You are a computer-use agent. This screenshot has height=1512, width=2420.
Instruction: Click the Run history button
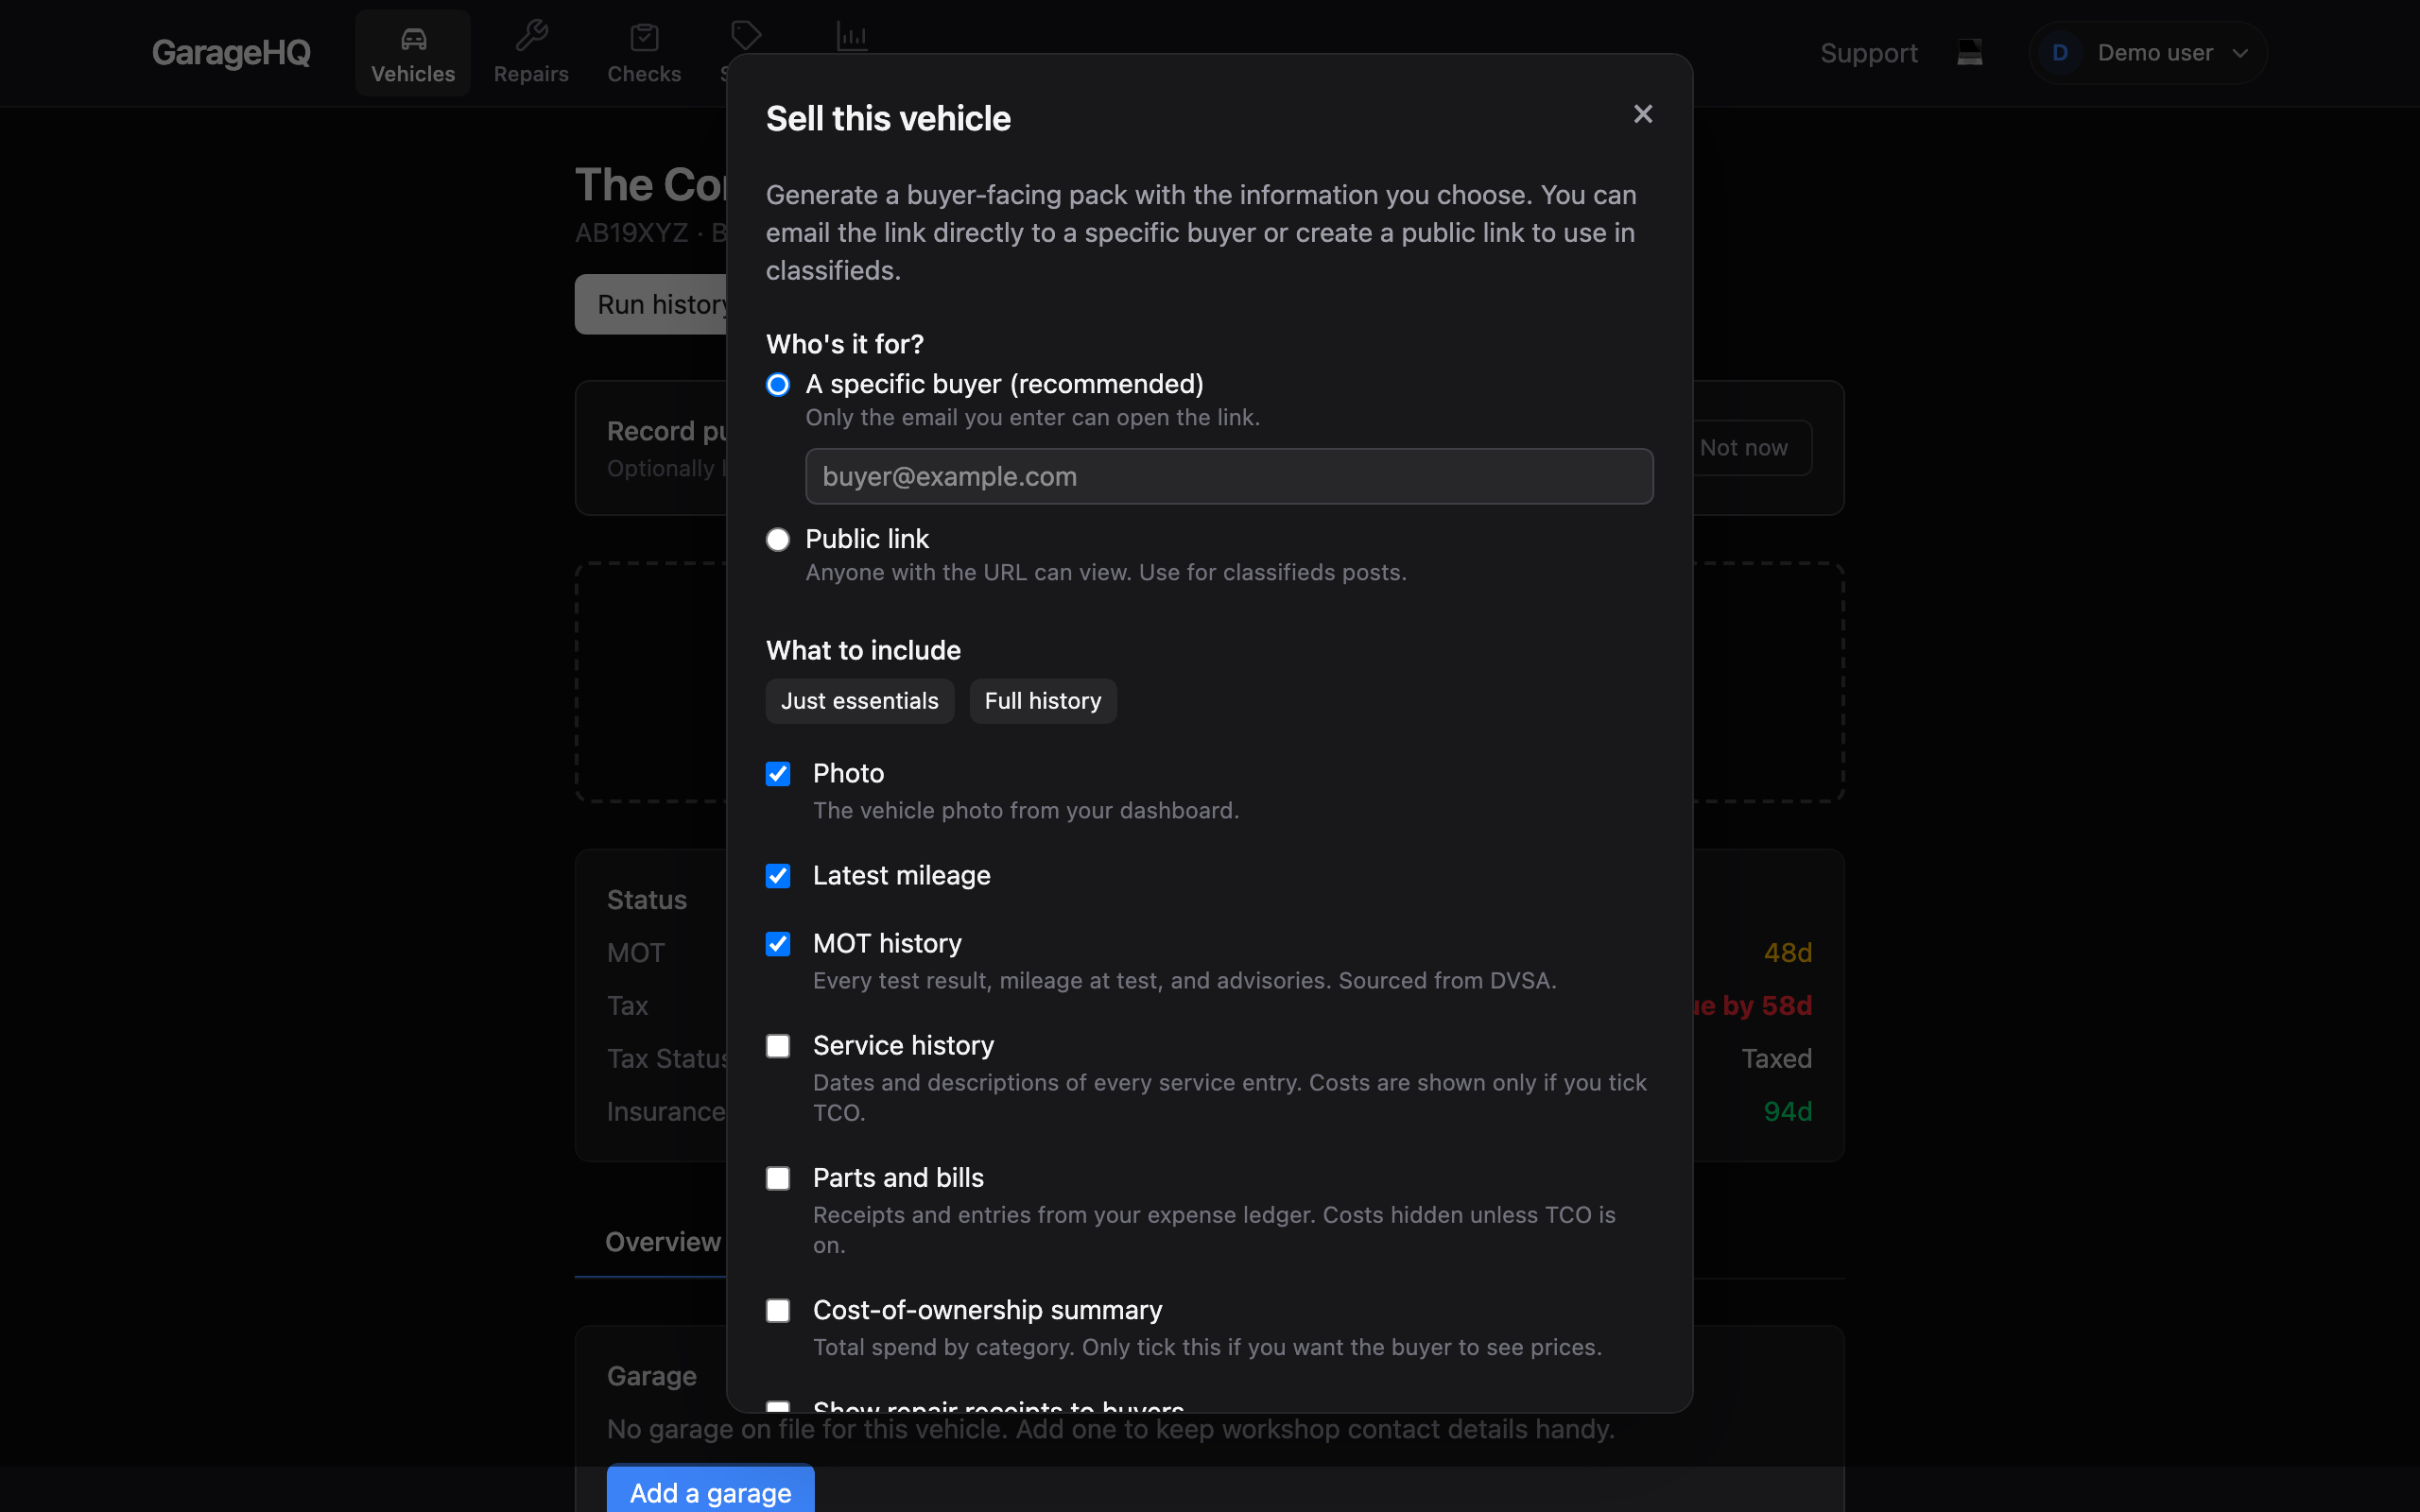click(651, 304)
